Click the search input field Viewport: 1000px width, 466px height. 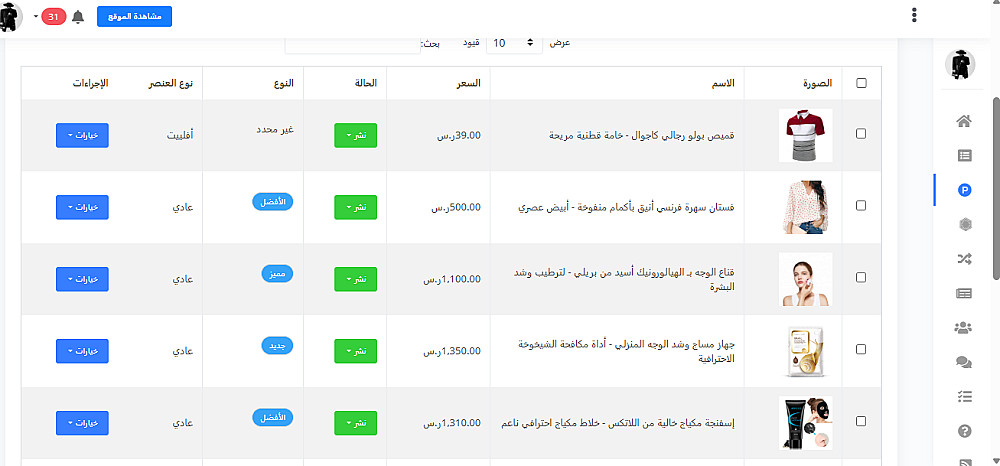point(353,44)
